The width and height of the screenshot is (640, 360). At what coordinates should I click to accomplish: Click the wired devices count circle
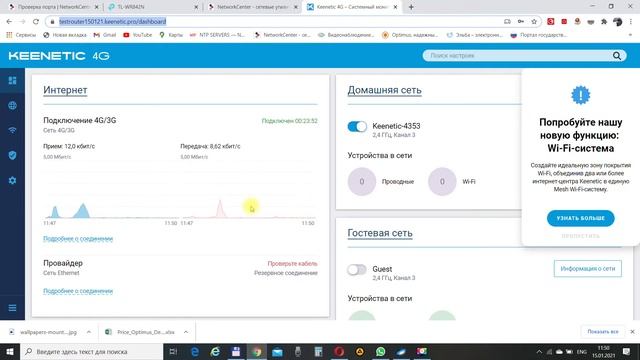[x=362, y=182]
